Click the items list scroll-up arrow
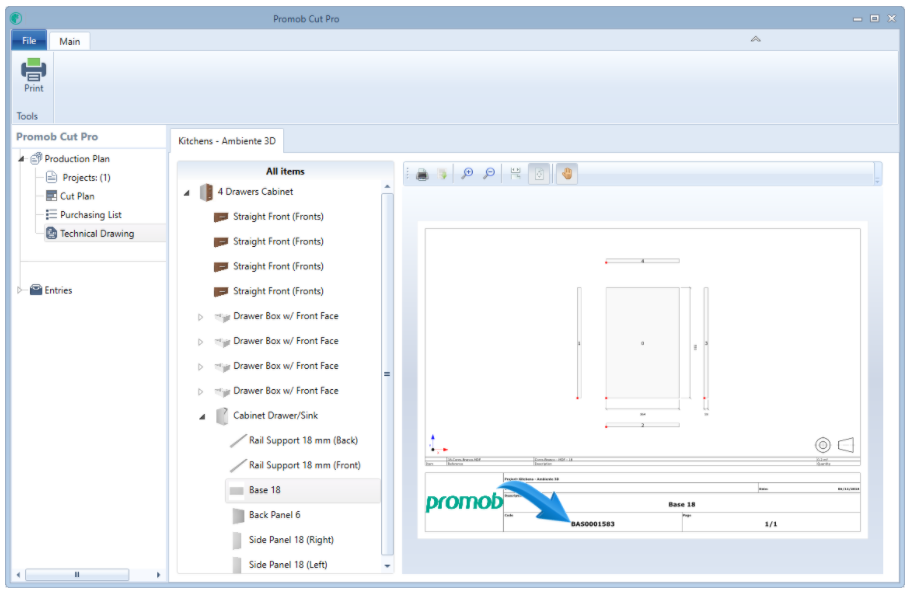This screenshot has width=914, height=593. click(387, 187)
